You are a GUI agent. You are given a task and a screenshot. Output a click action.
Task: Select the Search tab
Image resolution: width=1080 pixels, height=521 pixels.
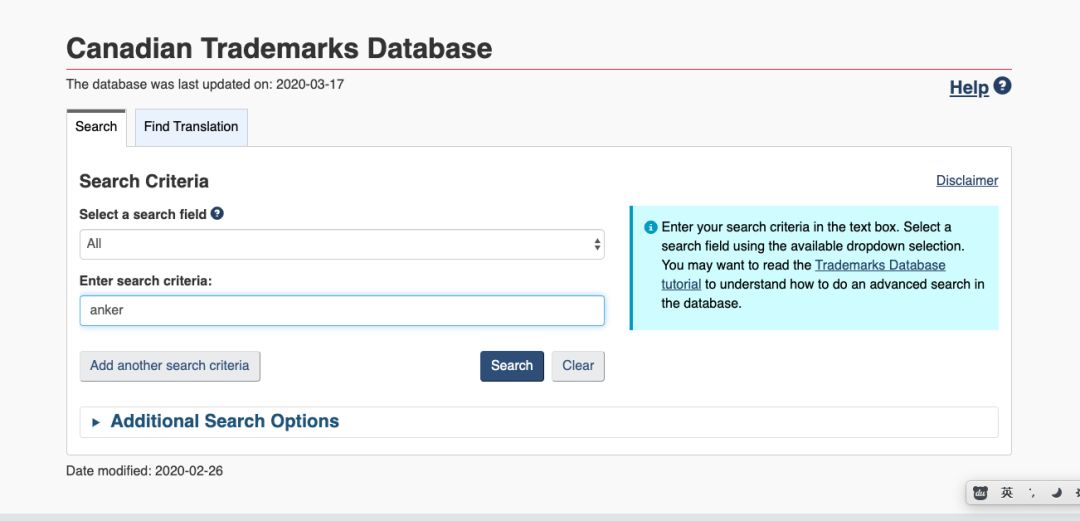pos(96,127)
